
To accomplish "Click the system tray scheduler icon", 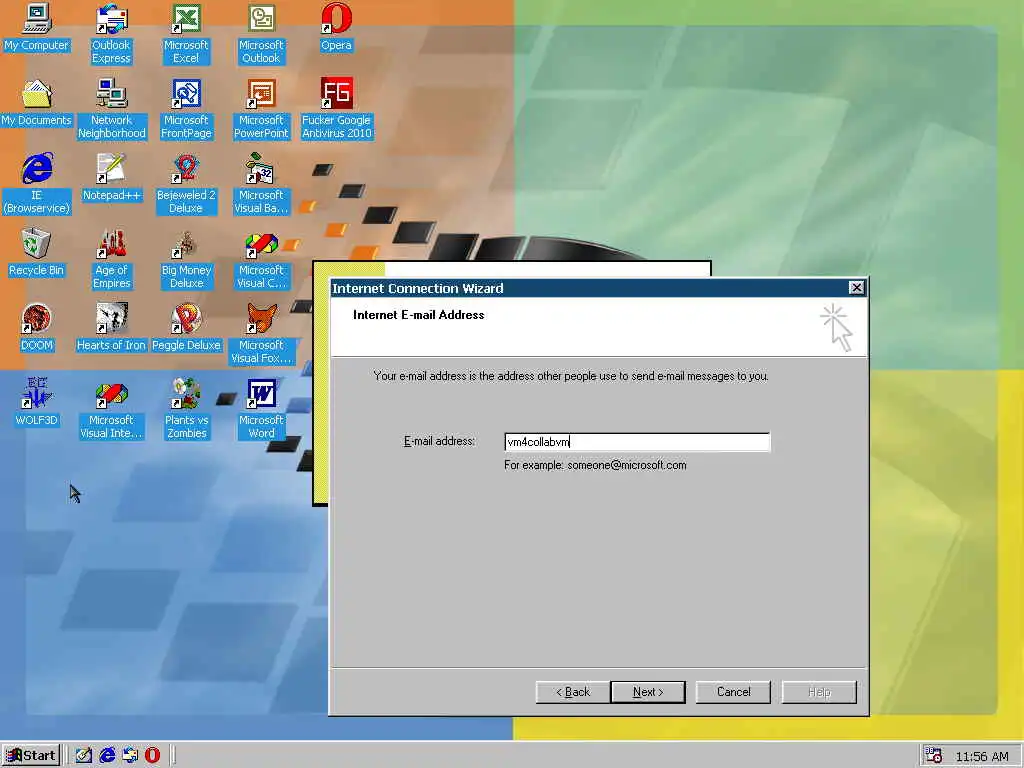I will coord(934,756).
